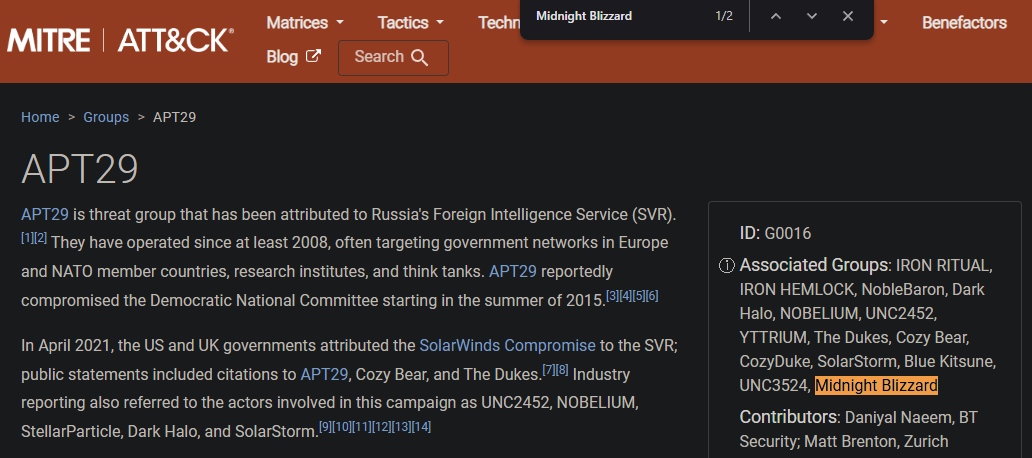Click the APT29 link before 'Cozy Bear'

(324, 374)
